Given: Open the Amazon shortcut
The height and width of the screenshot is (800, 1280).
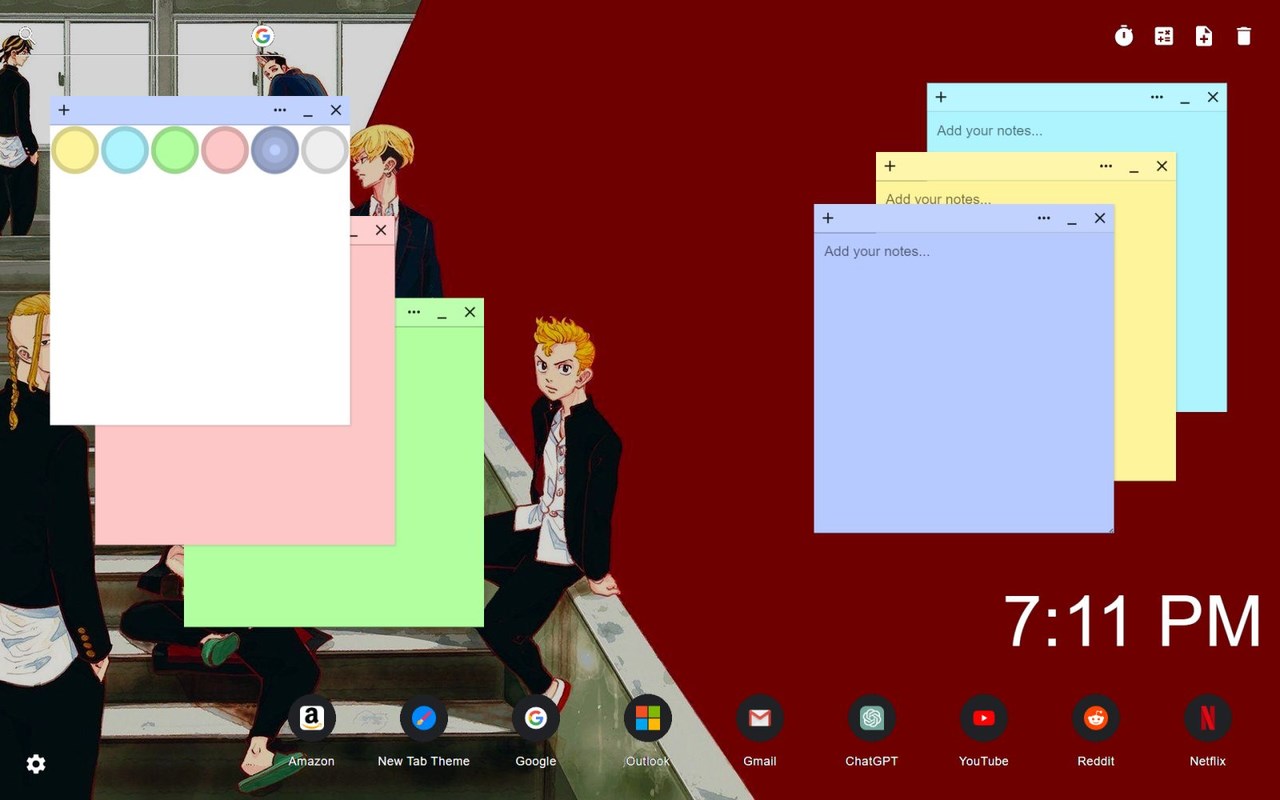Looking at the screenshot, I should coord(312,718).
